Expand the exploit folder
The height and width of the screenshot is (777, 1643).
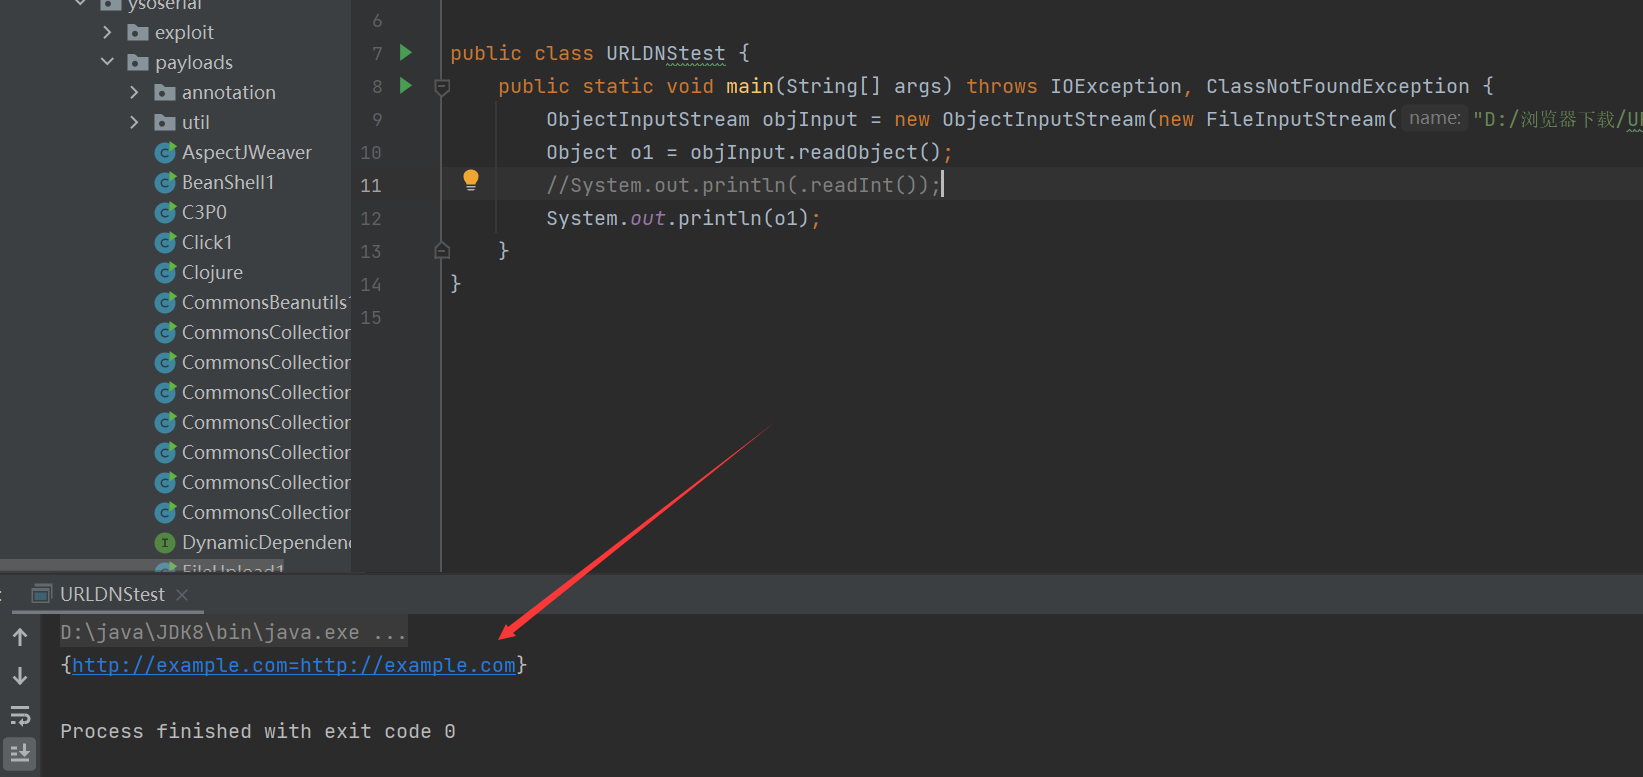(x=108, y=32)
